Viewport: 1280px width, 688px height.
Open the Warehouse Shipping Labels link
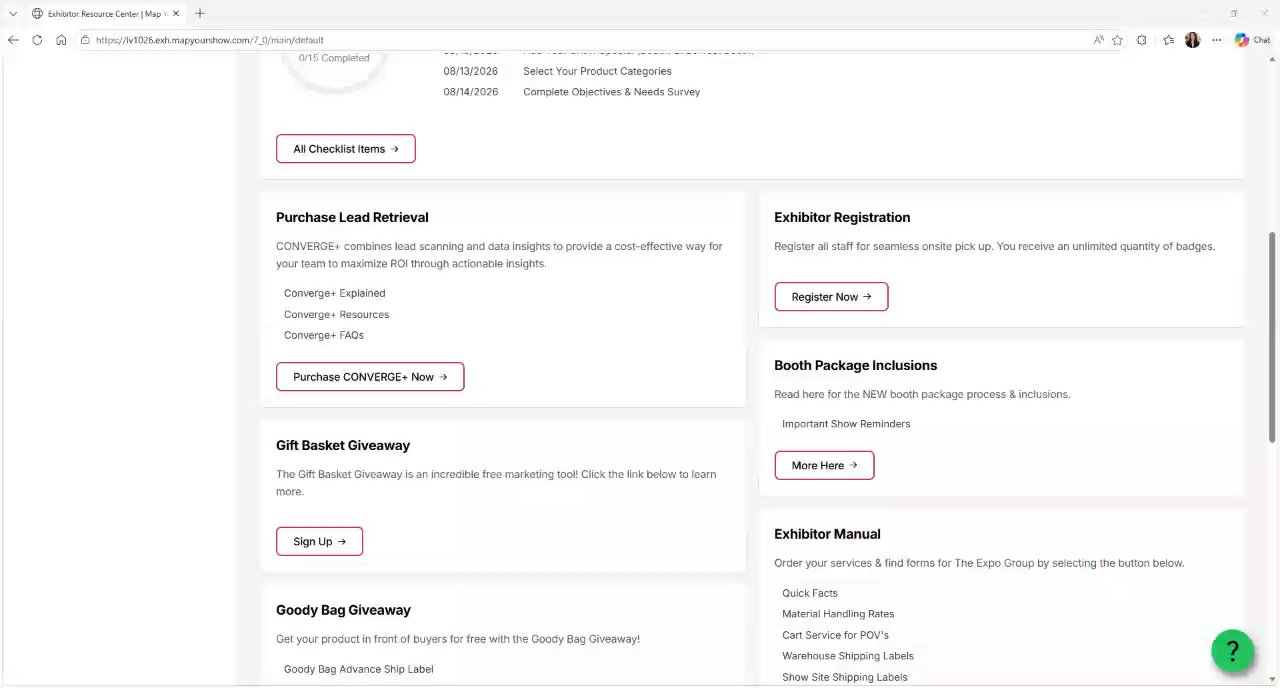(848, 656)
